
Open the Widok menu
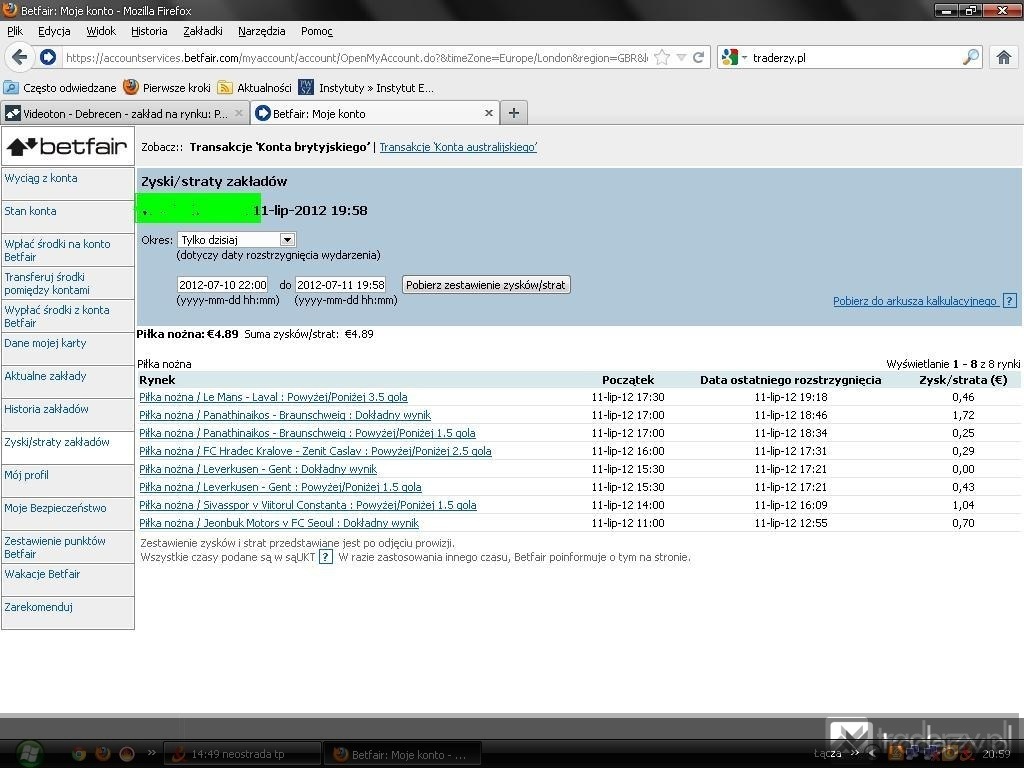coord(101,31)
